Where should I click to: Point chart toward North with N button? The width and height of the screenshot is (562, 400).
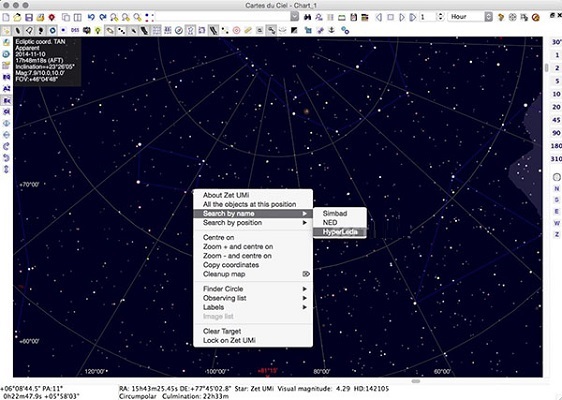click(557, 189)
